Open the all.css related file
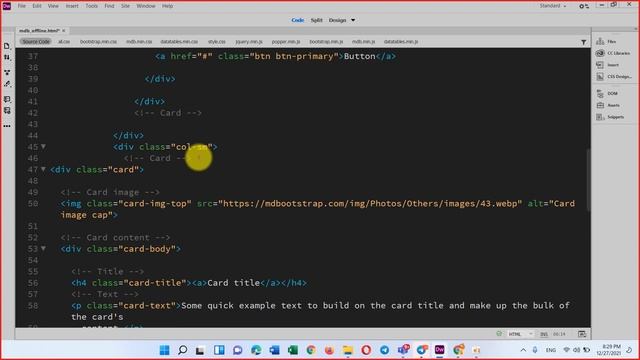640x360 pixels. pos(64,42)
